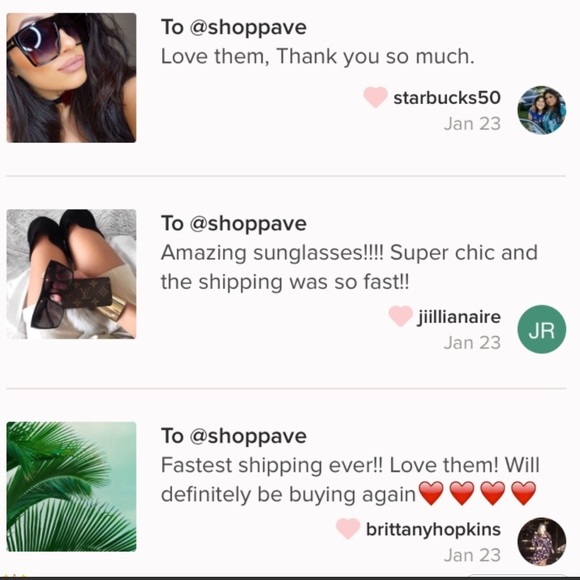Select 'Amazing sunglasses' review text
Viewport: 580px width, 580px height.
[349, 267]
